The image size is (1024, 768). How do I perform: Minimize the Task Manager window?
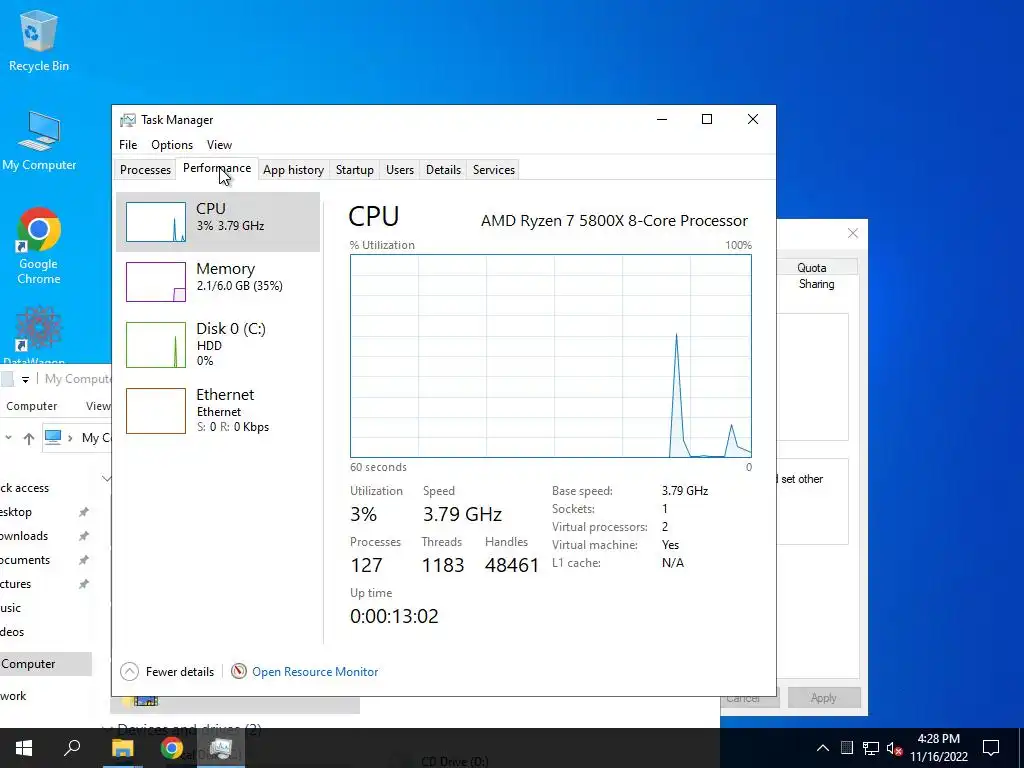coord(662,119)
